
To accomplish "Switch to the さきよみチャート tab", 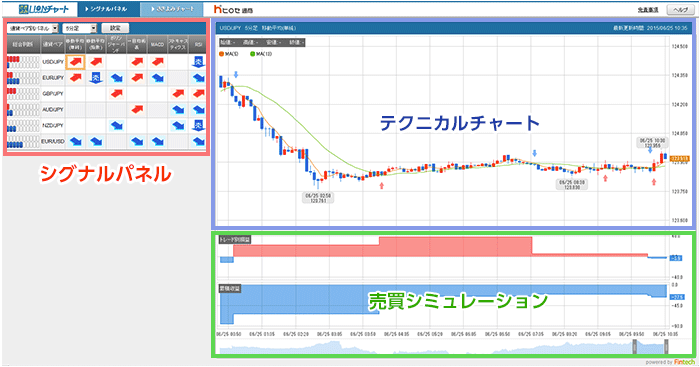I will coord(171,9).
